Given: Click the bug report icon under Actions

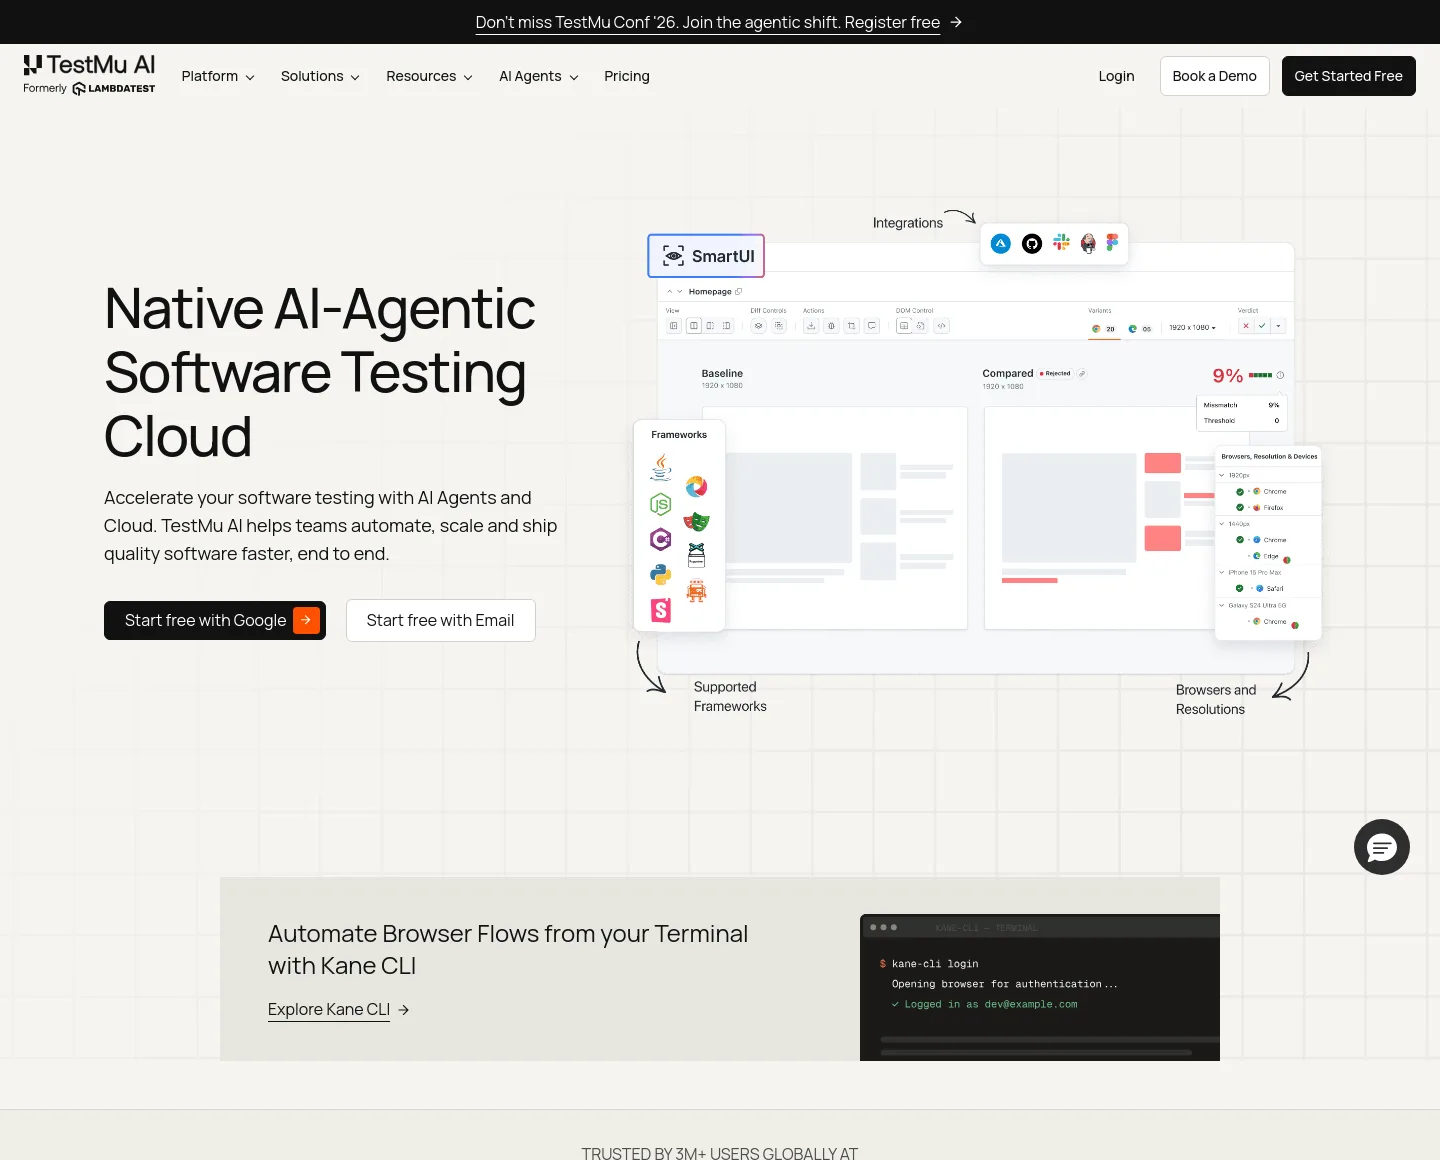Looking at the screenshot, I should coord(831,326).
